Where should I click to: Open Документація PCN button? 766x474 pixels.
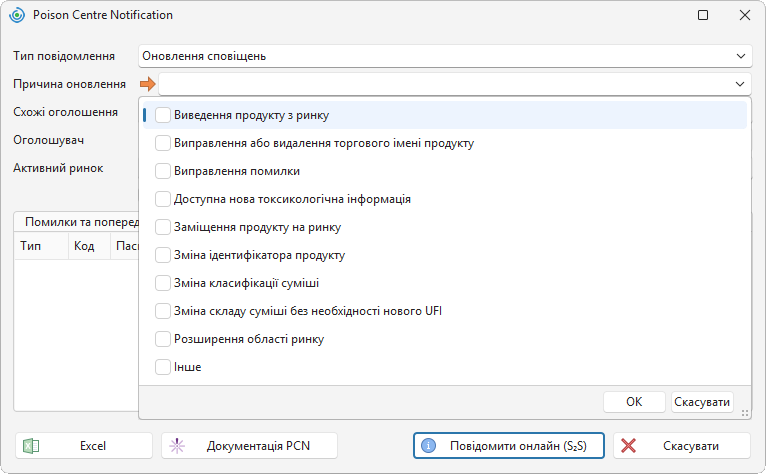[x=250, y=446]
